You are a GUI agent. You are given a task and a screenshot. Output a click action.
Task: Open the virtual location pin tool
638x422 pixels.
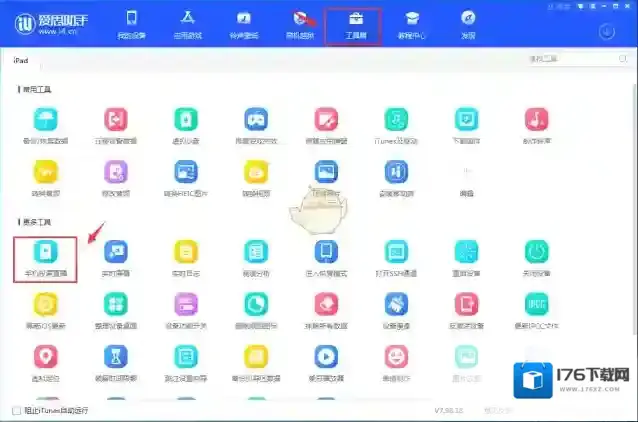pos(46,358)
